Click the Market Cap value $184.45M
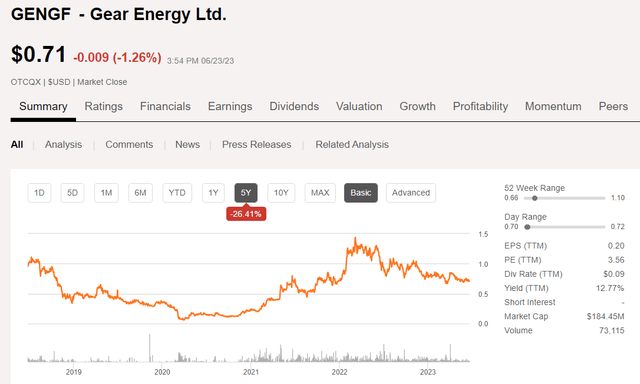 606,316
